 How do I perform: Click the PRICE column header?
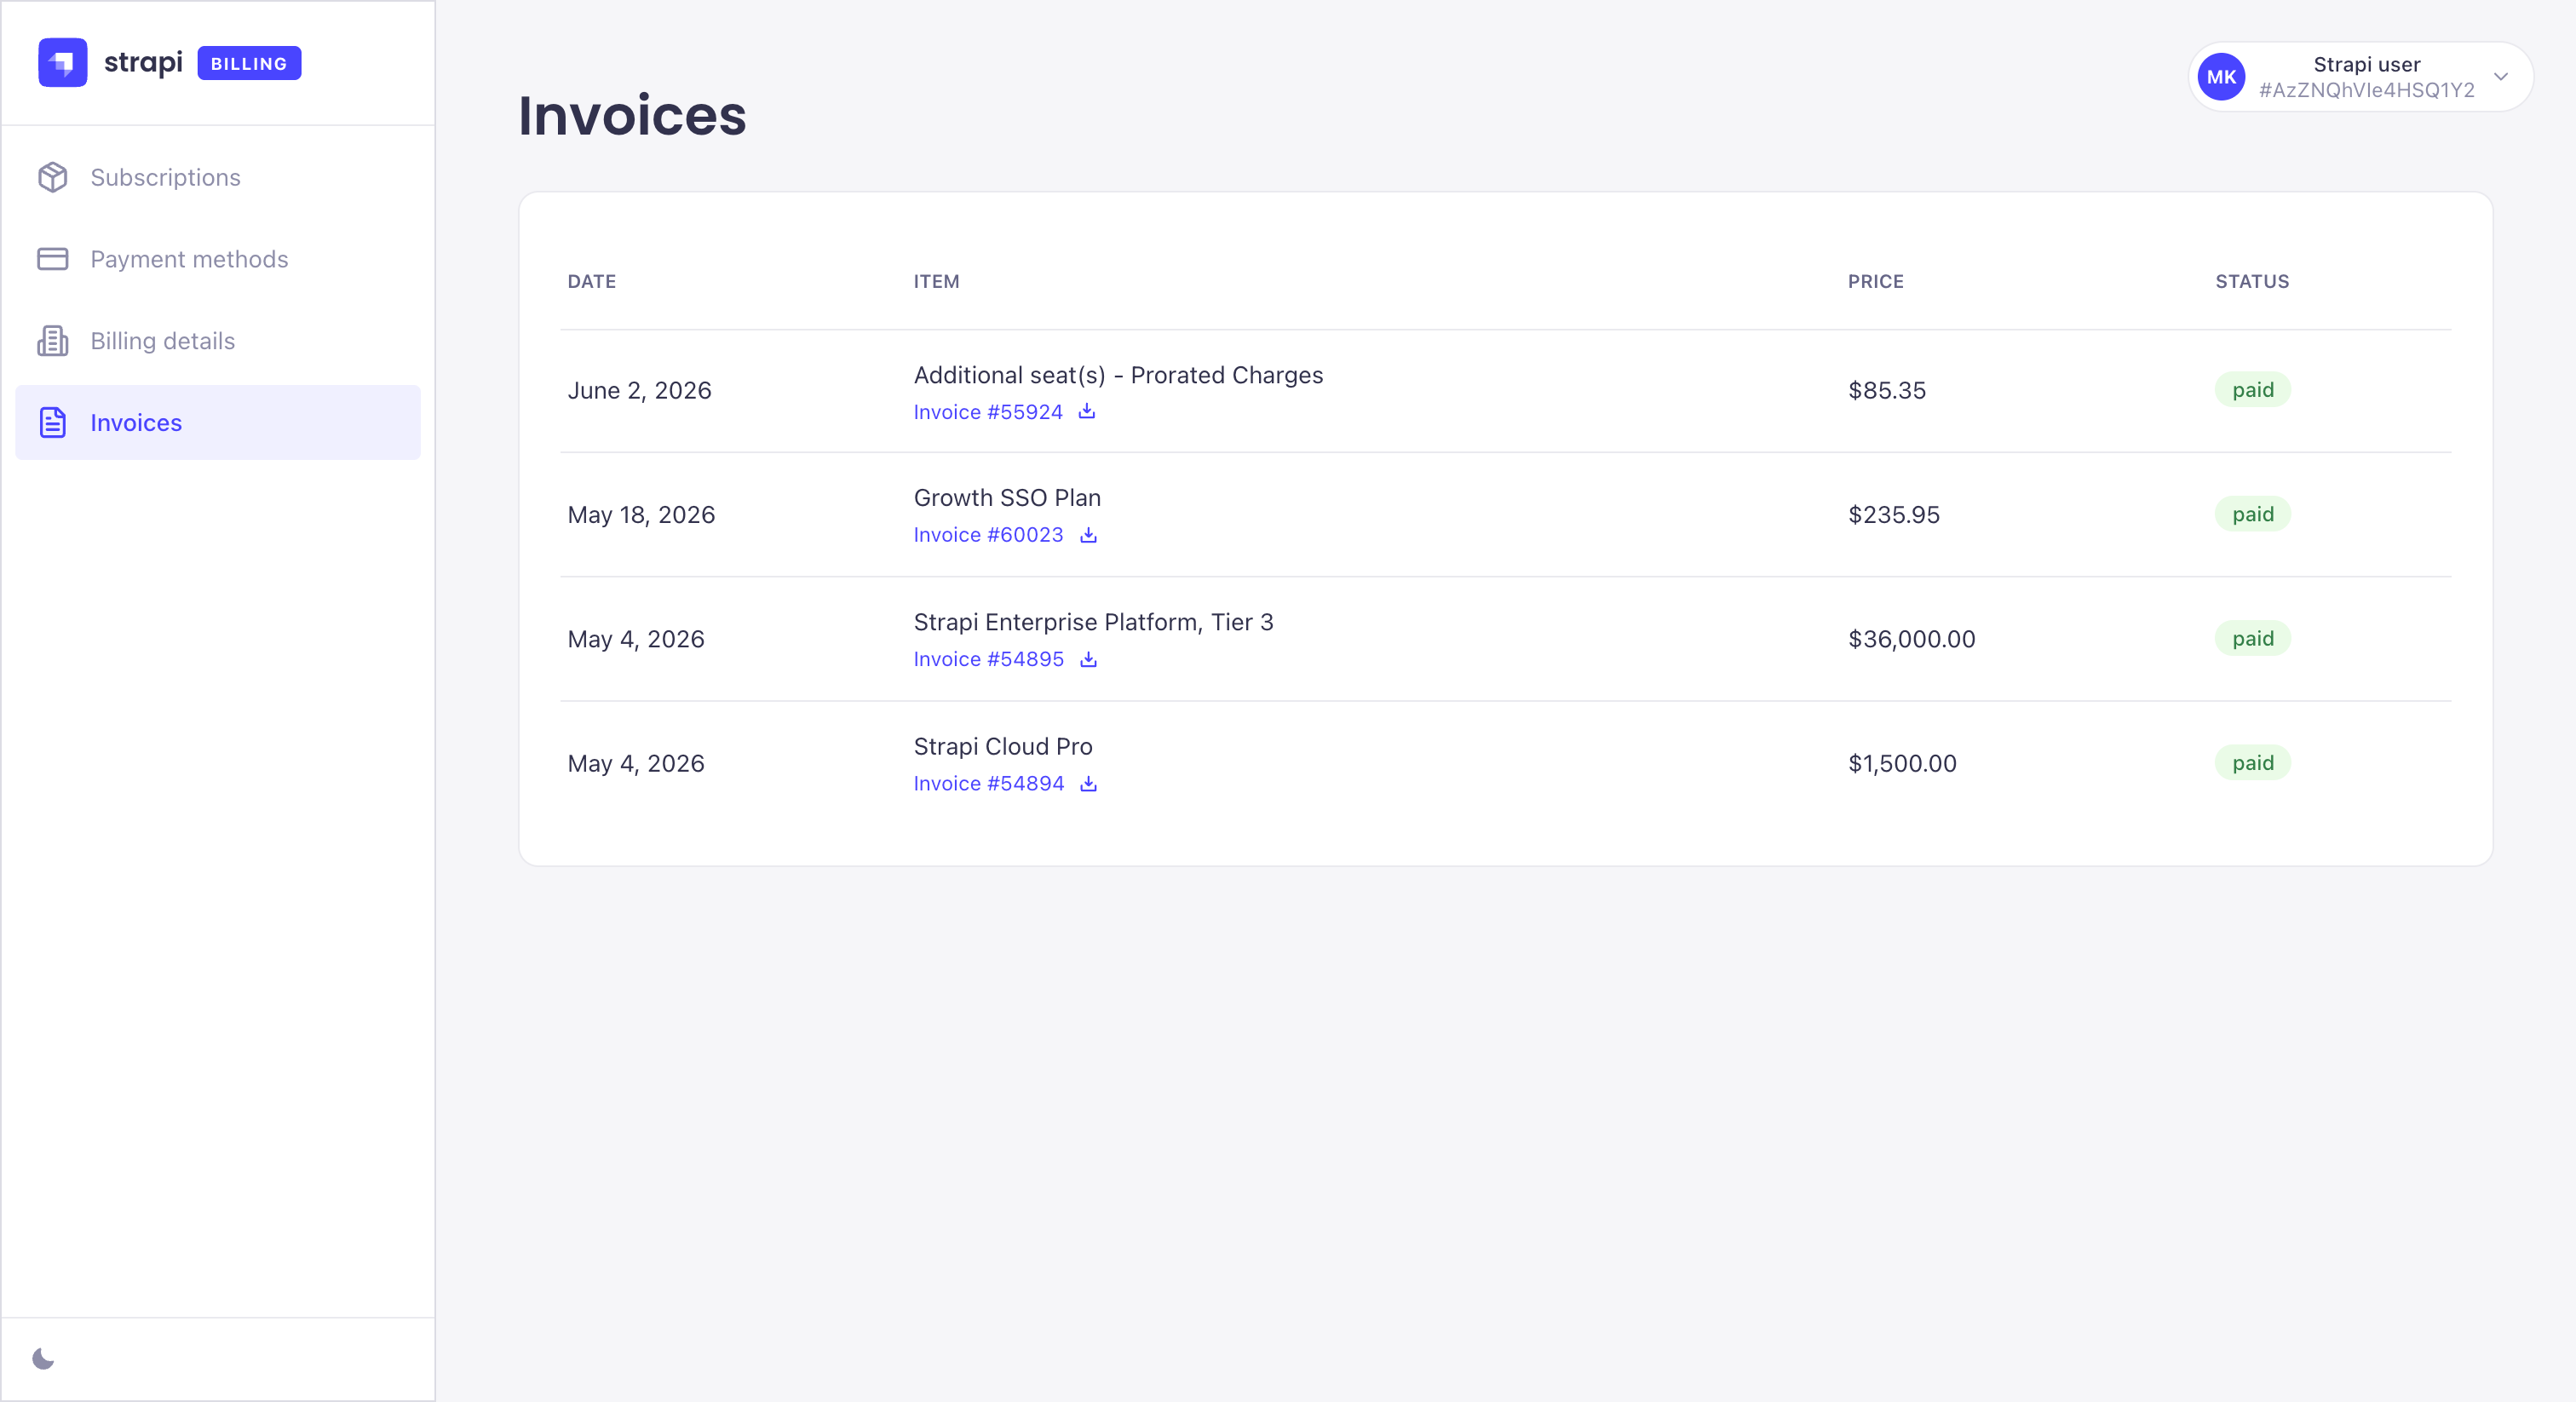(1875, 282)
